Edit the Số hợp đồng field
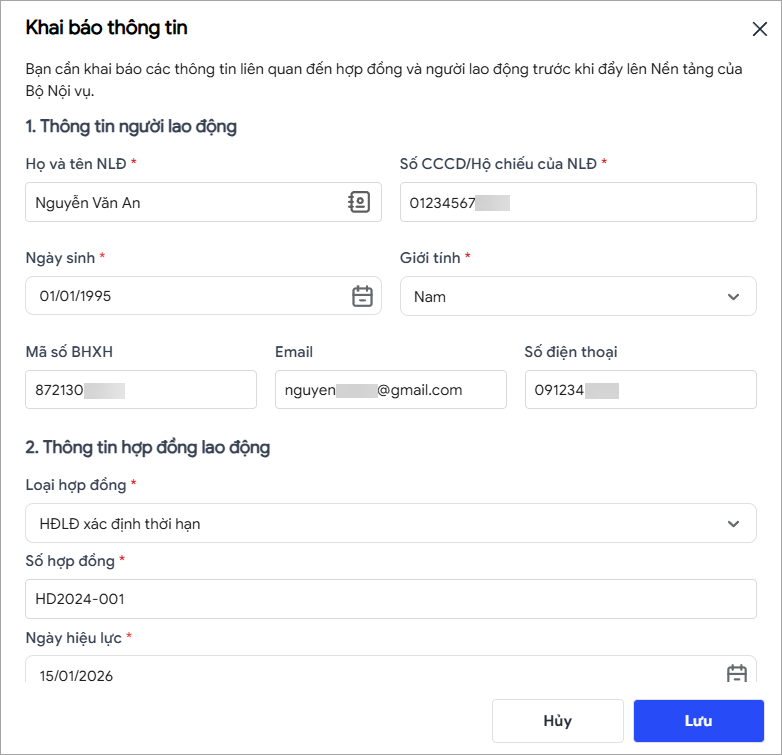This screenshot has width=782, height=755. 390,599
